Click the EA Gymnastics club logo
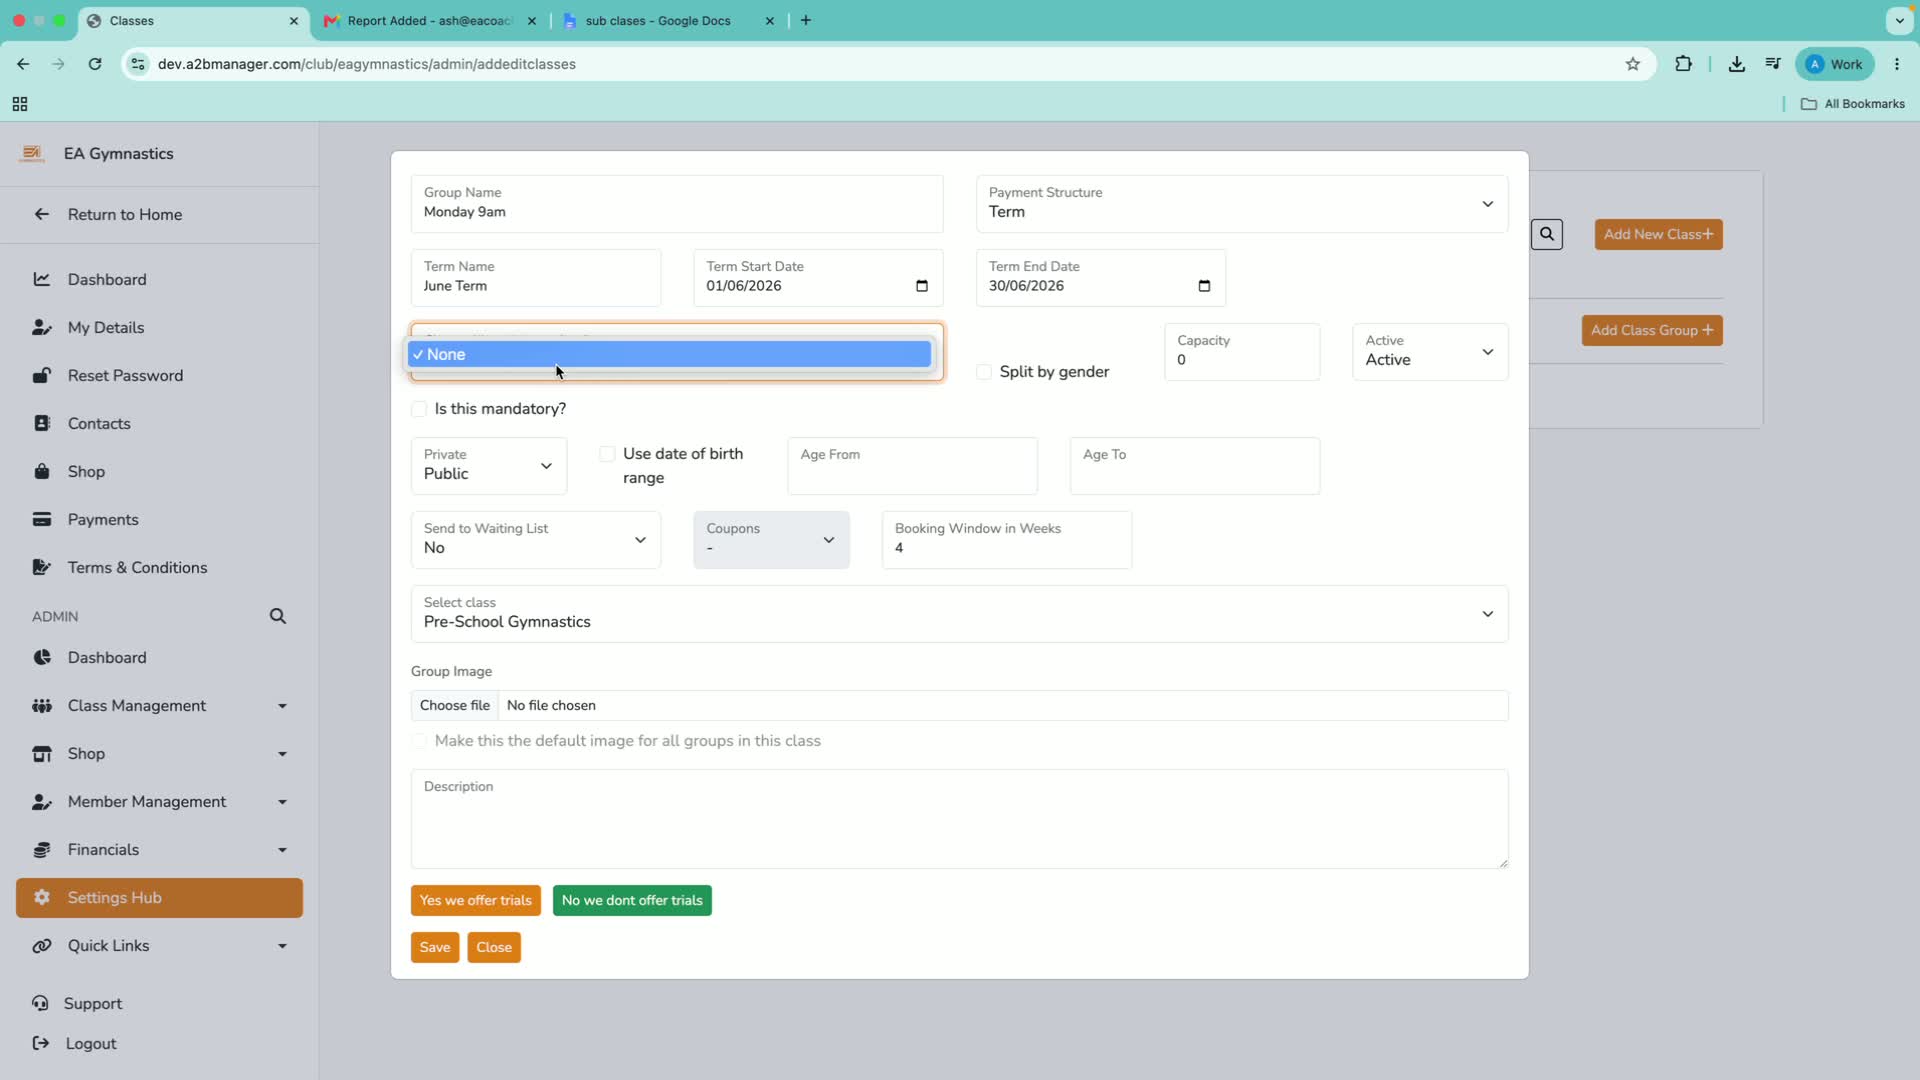This screenshot has width=1920, height=1080. (32, 153)
